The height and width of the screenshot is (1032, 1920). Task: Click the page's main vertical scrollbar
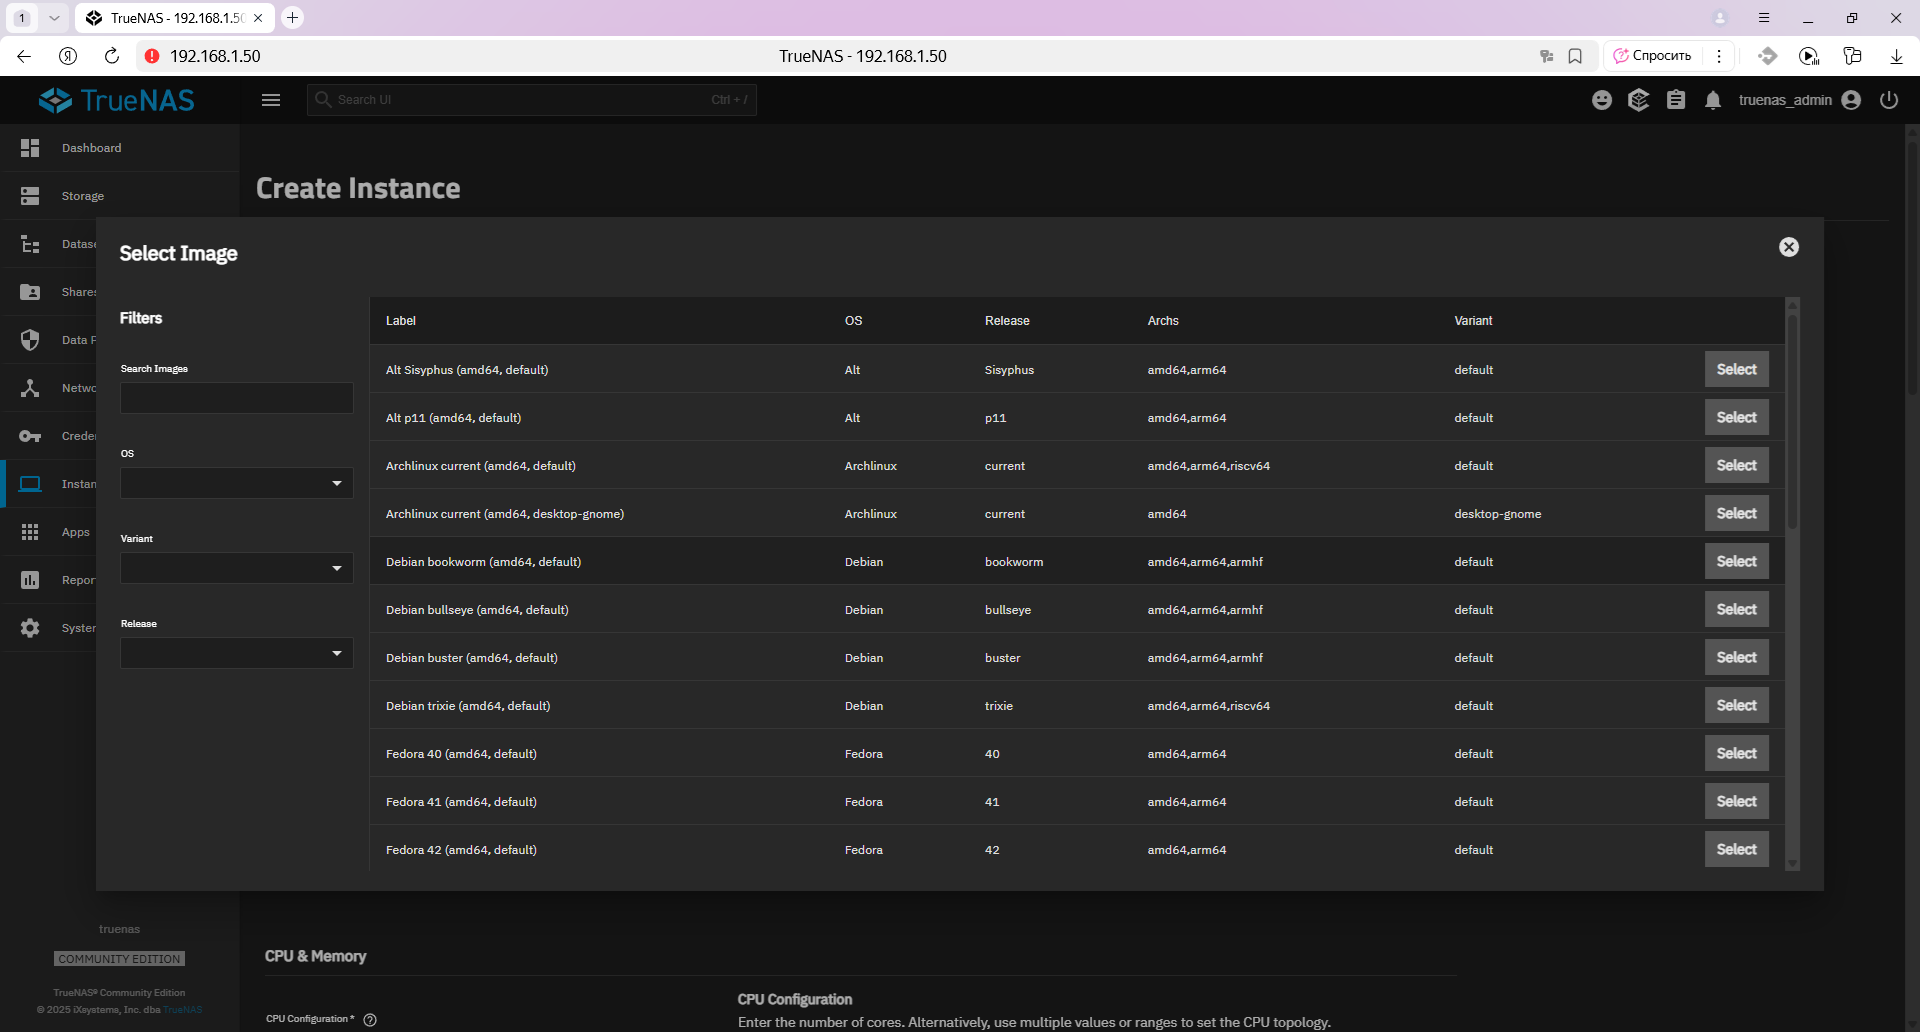point(1912,270)
